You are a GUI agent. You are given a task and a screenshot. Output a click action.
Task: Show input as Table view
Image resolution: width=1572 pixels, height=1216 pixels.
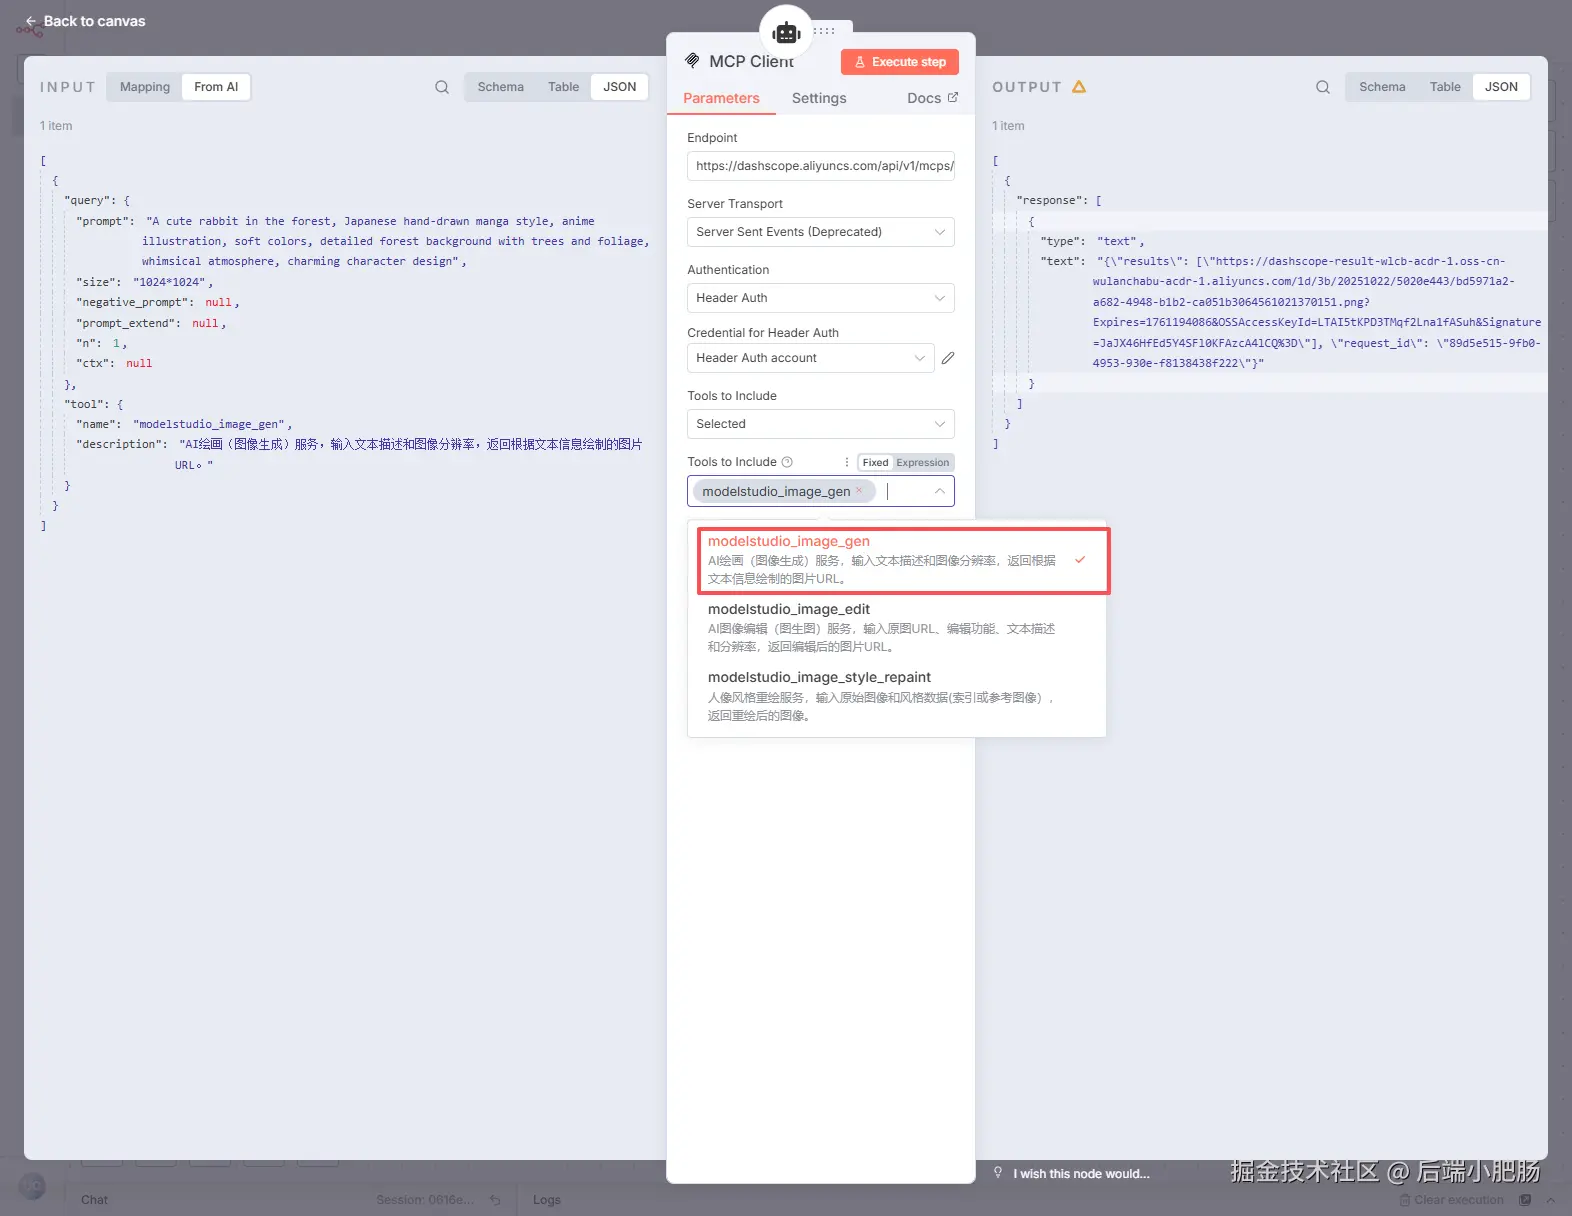(563, 87)
